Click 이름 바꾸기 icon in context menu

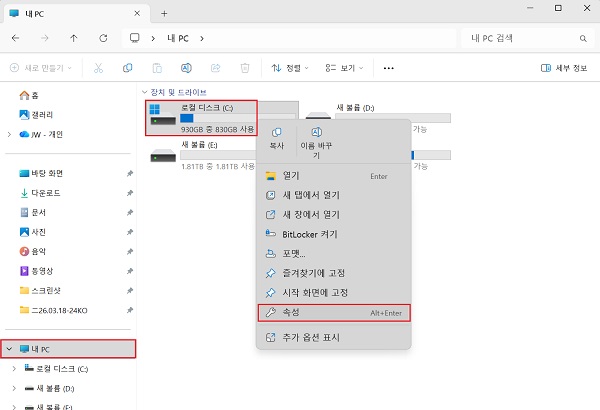coord(316,132)
